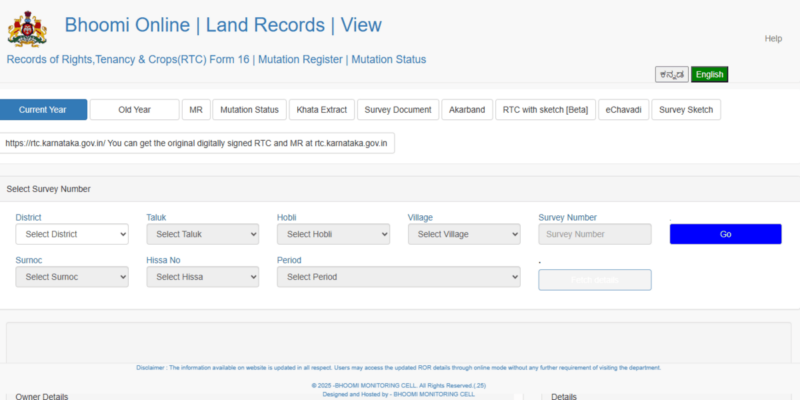Viewport: 800px width, 400px height.
Task: Open the Help link
Action: 773,39
